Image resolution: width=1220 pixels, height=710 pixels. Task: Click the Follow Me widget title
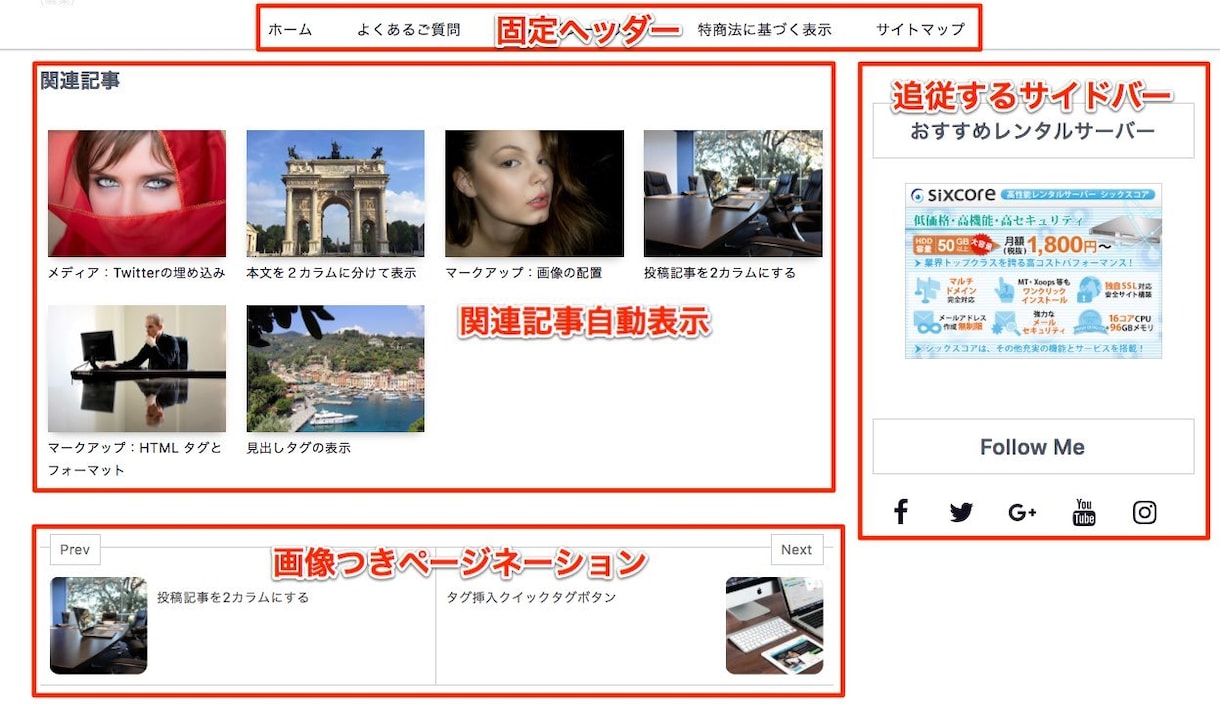click(1033, 447)
